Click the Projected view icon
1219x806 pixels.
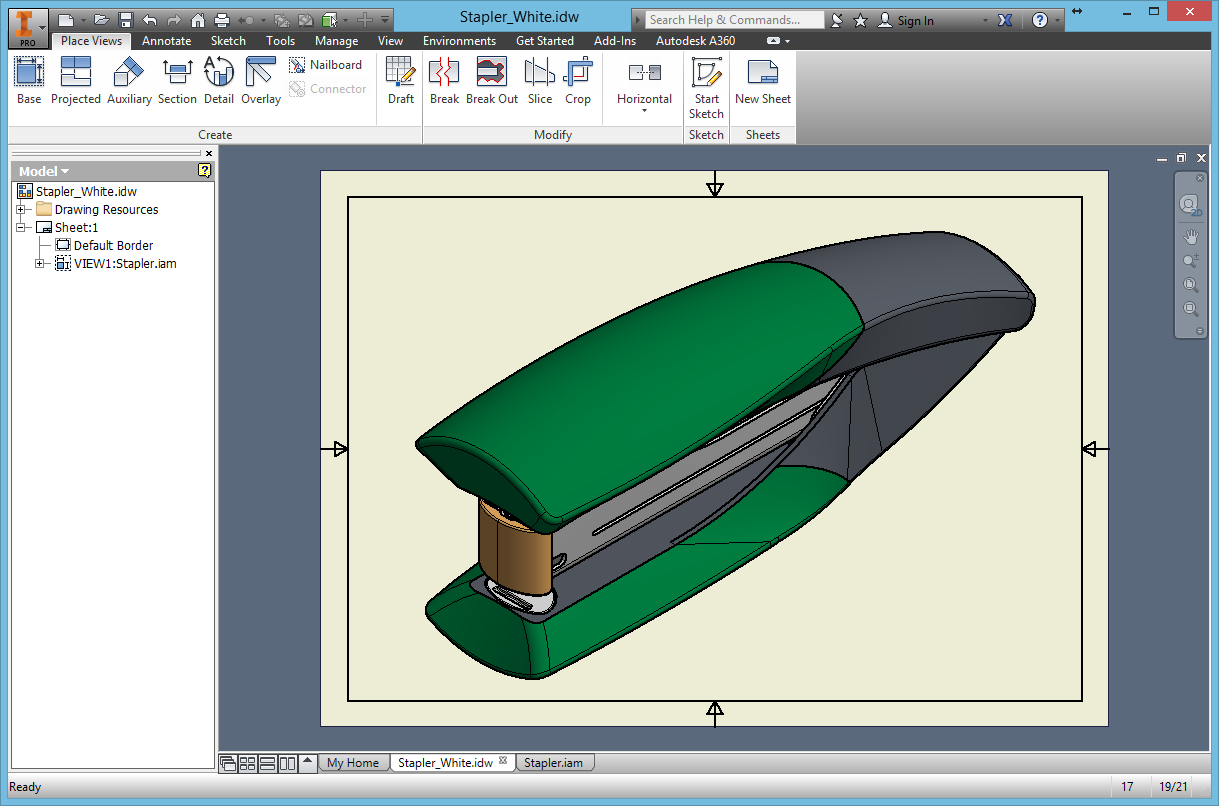point(76,80)
